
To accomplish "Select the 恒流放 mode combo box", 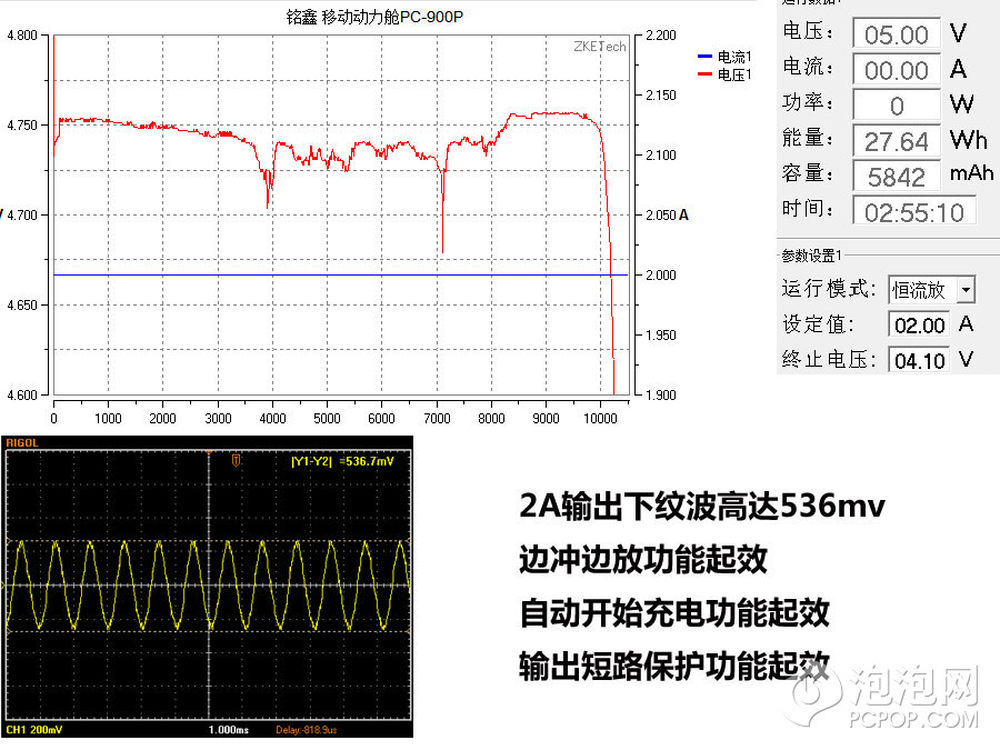I will (x=932, y=290).
